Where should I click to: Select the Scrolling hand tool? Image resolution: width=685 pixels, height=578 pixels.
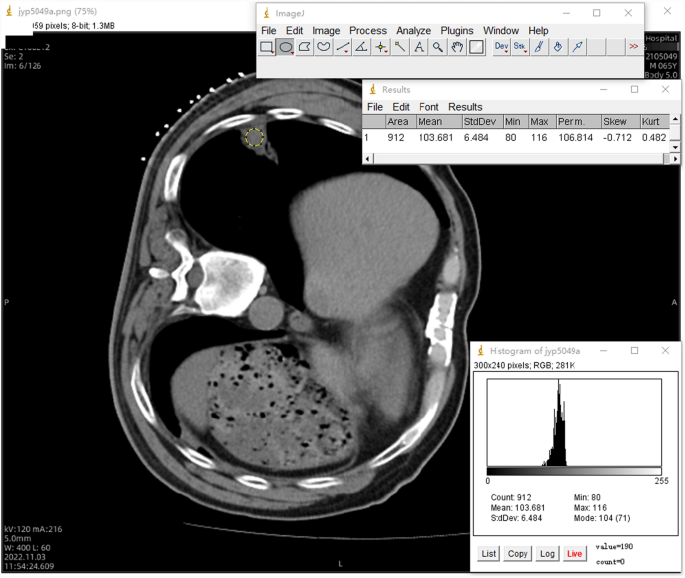[457, 47]
